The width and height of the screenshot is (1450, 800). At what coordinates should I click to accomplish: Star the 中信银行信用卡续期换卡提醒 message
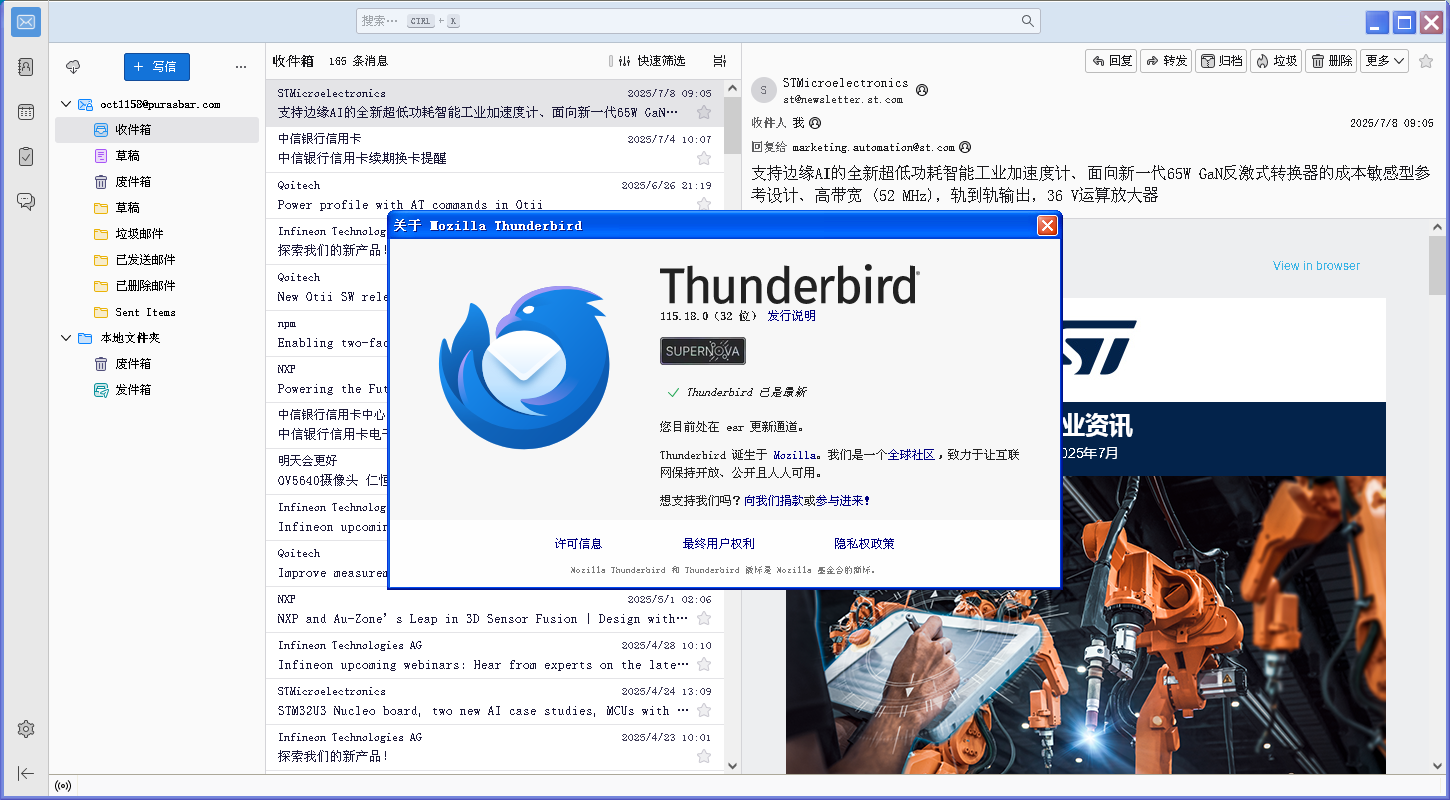[x=704, y=158]
